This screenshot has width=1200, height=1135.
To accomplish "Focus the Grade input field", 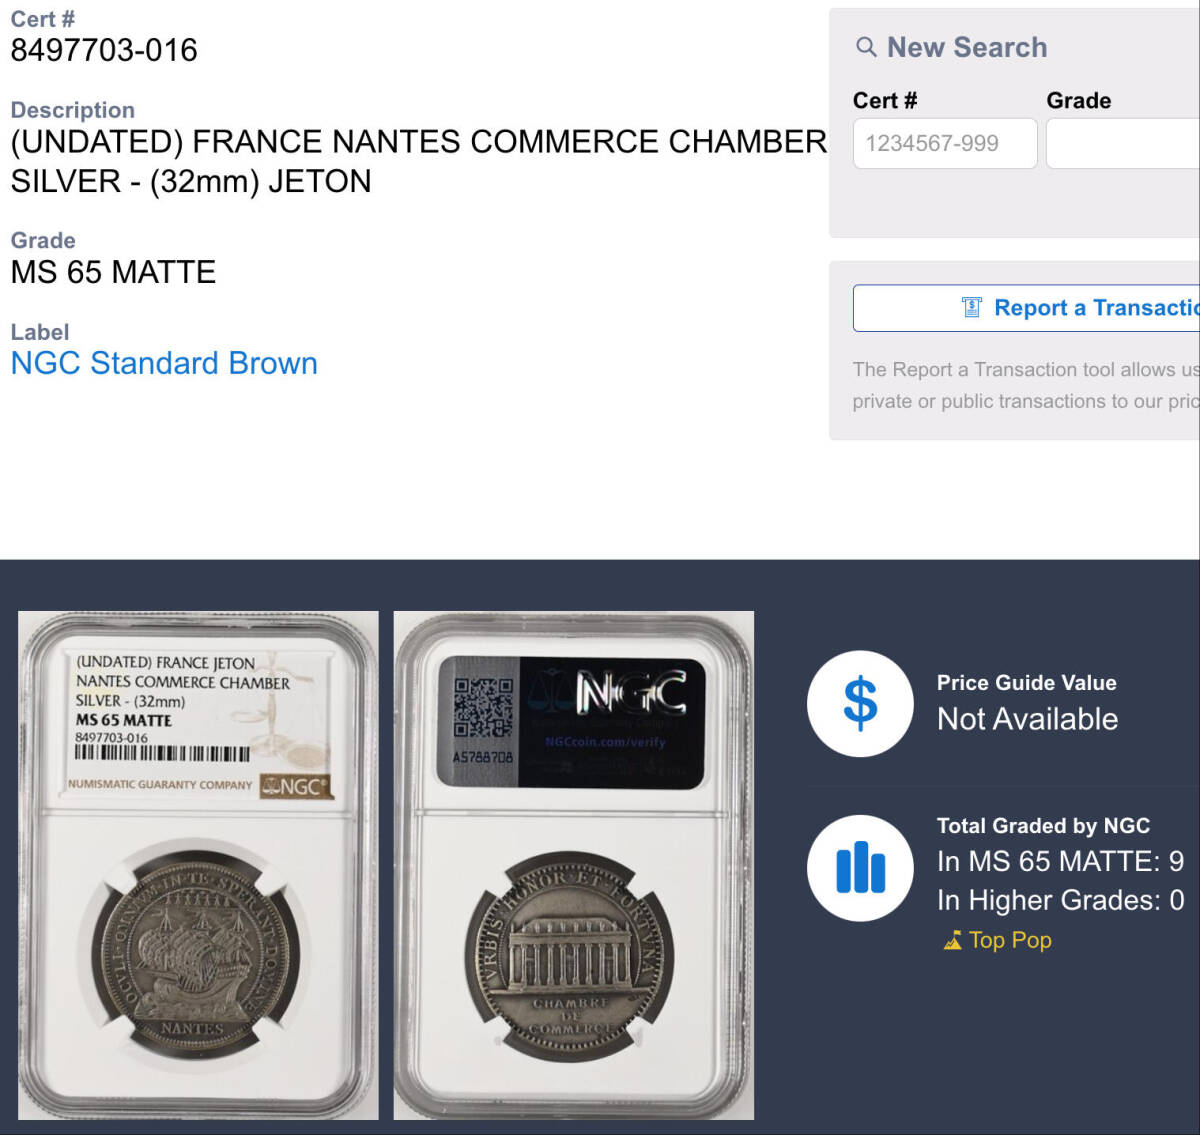I will click(x=1123, y=143).
